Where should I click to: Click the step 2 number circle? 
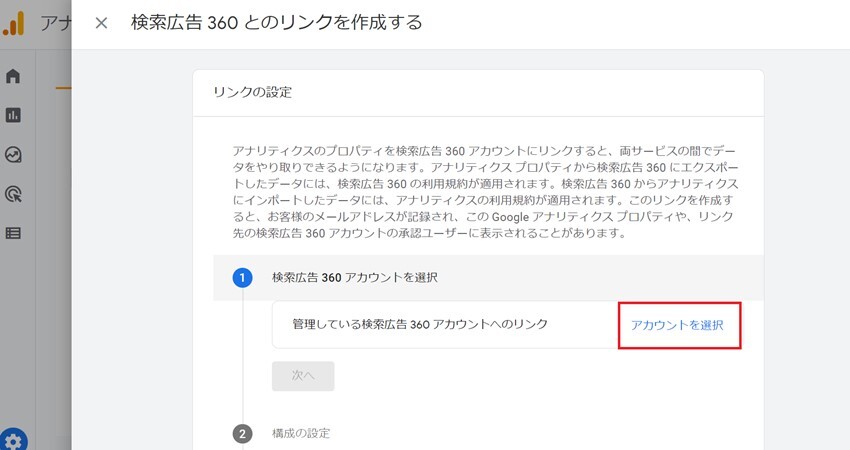point(242,433)
